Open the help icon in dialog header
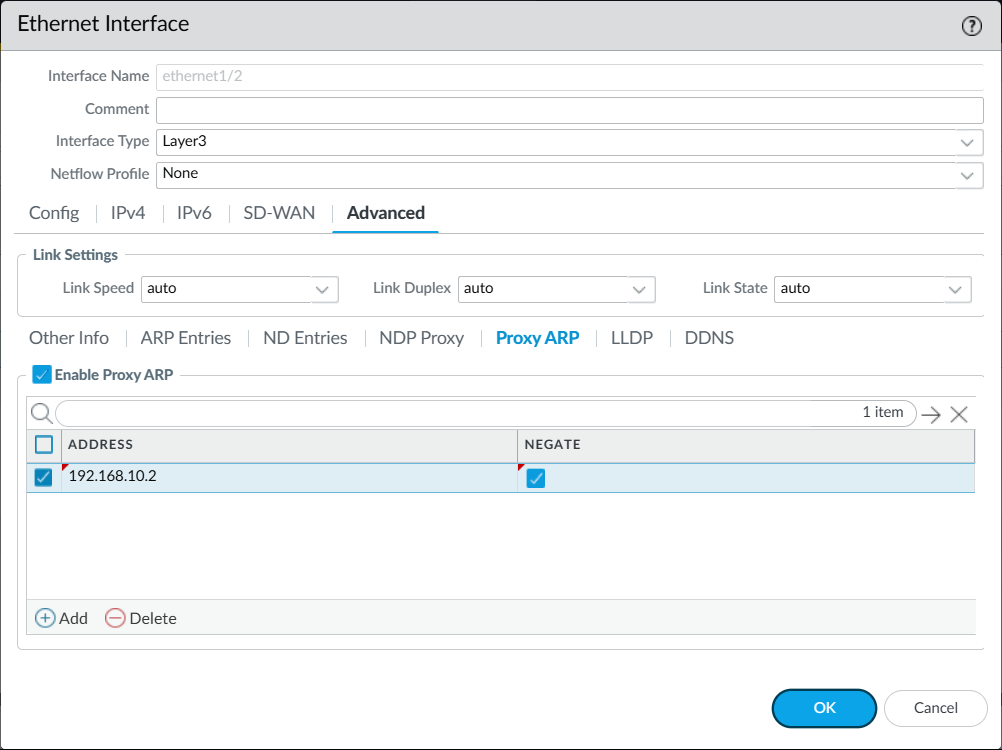This screenshot has height=750, width=1002. pos(971,26)
